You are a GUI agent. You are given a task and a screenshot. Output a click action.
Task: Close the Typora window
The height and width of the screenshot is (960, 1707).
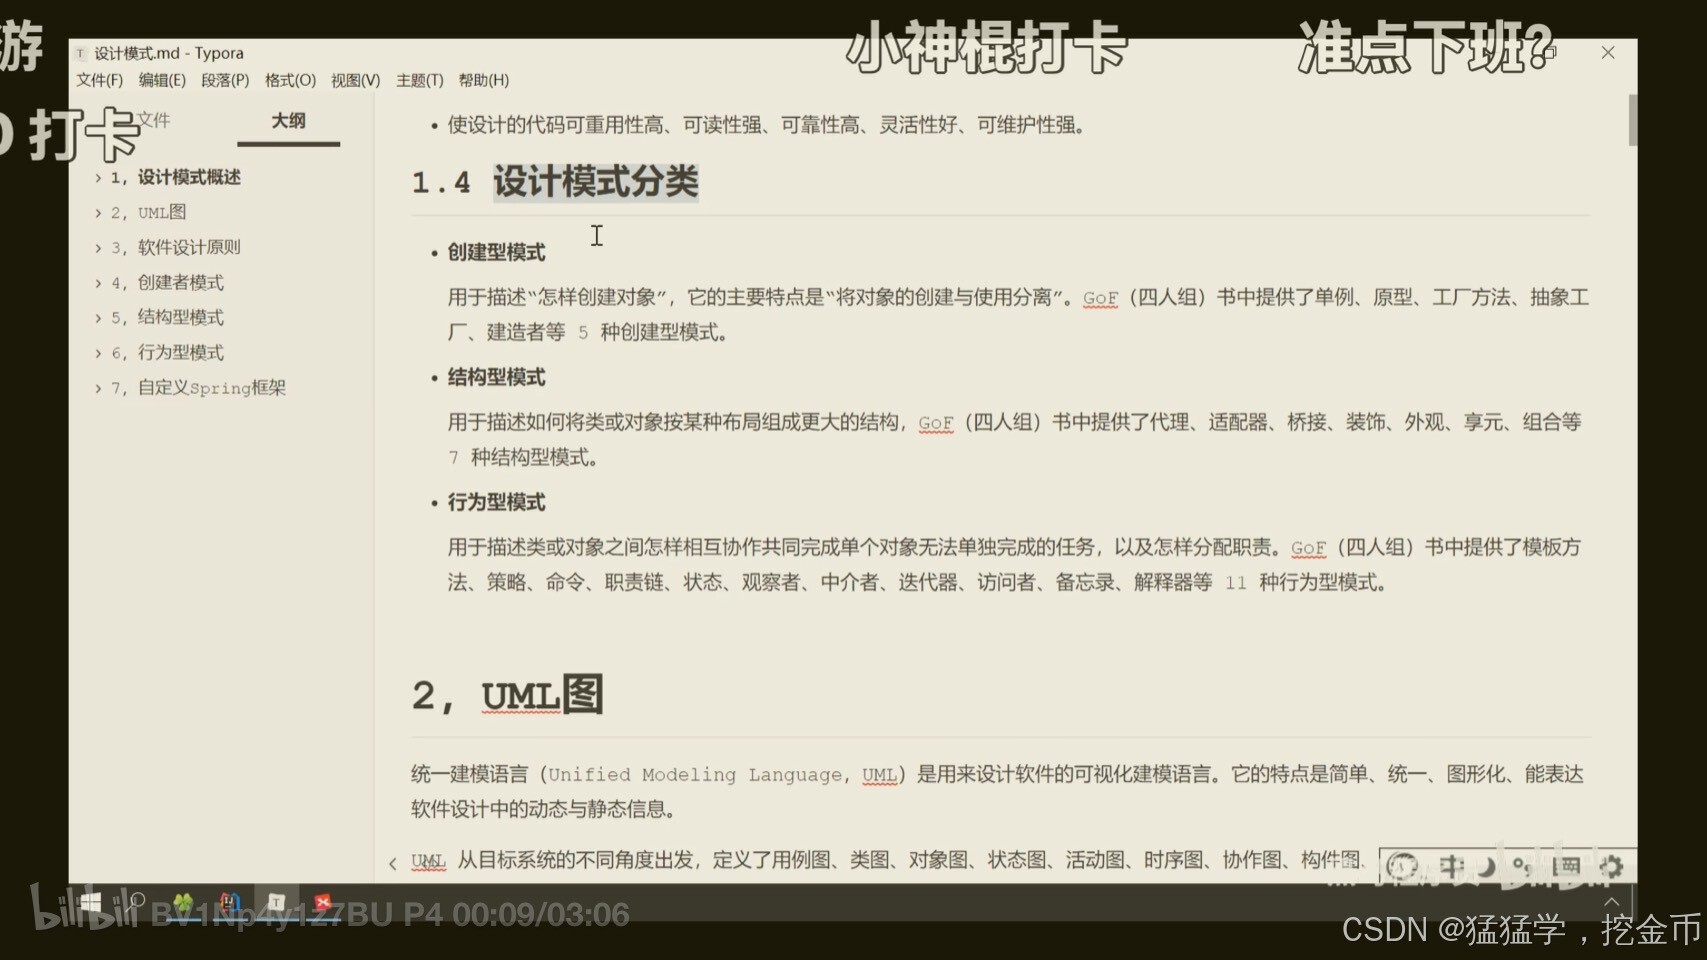coord(1608,52)
